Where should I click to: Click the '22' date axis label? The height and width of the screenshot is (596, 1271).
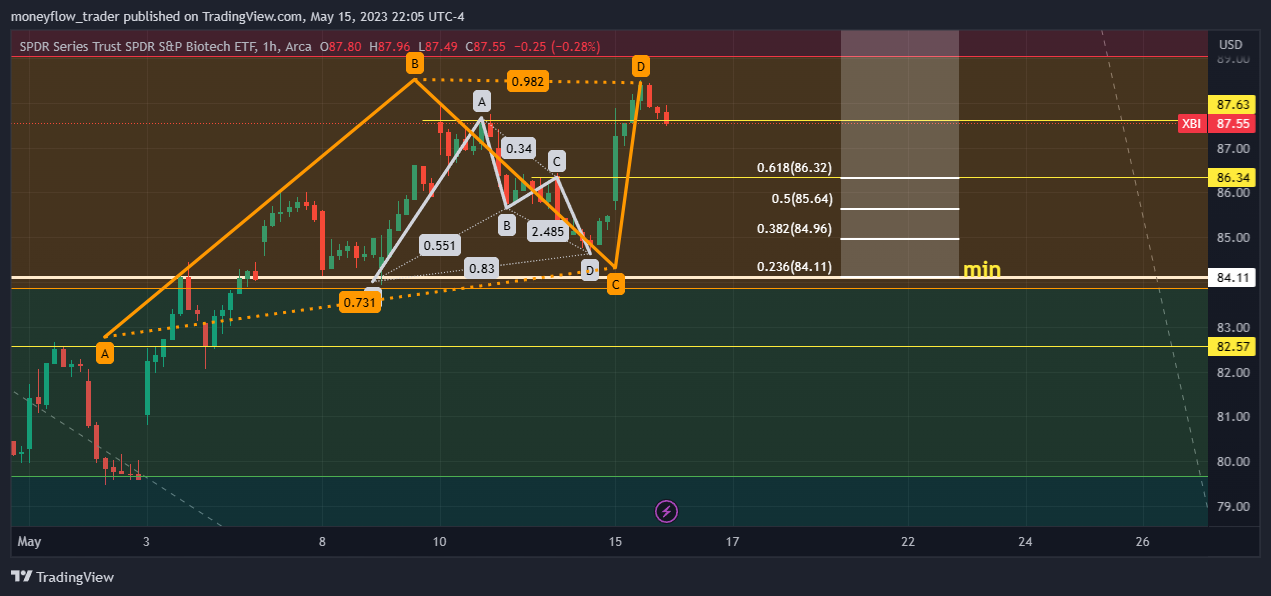coord(908,542)
